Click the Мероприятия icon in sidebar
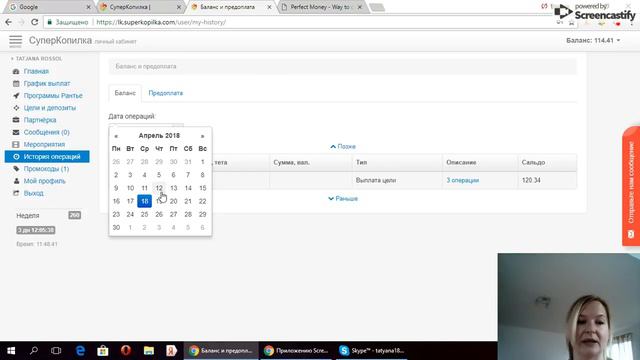This screenshot has width=640, height=360. [x=16, y=144]
